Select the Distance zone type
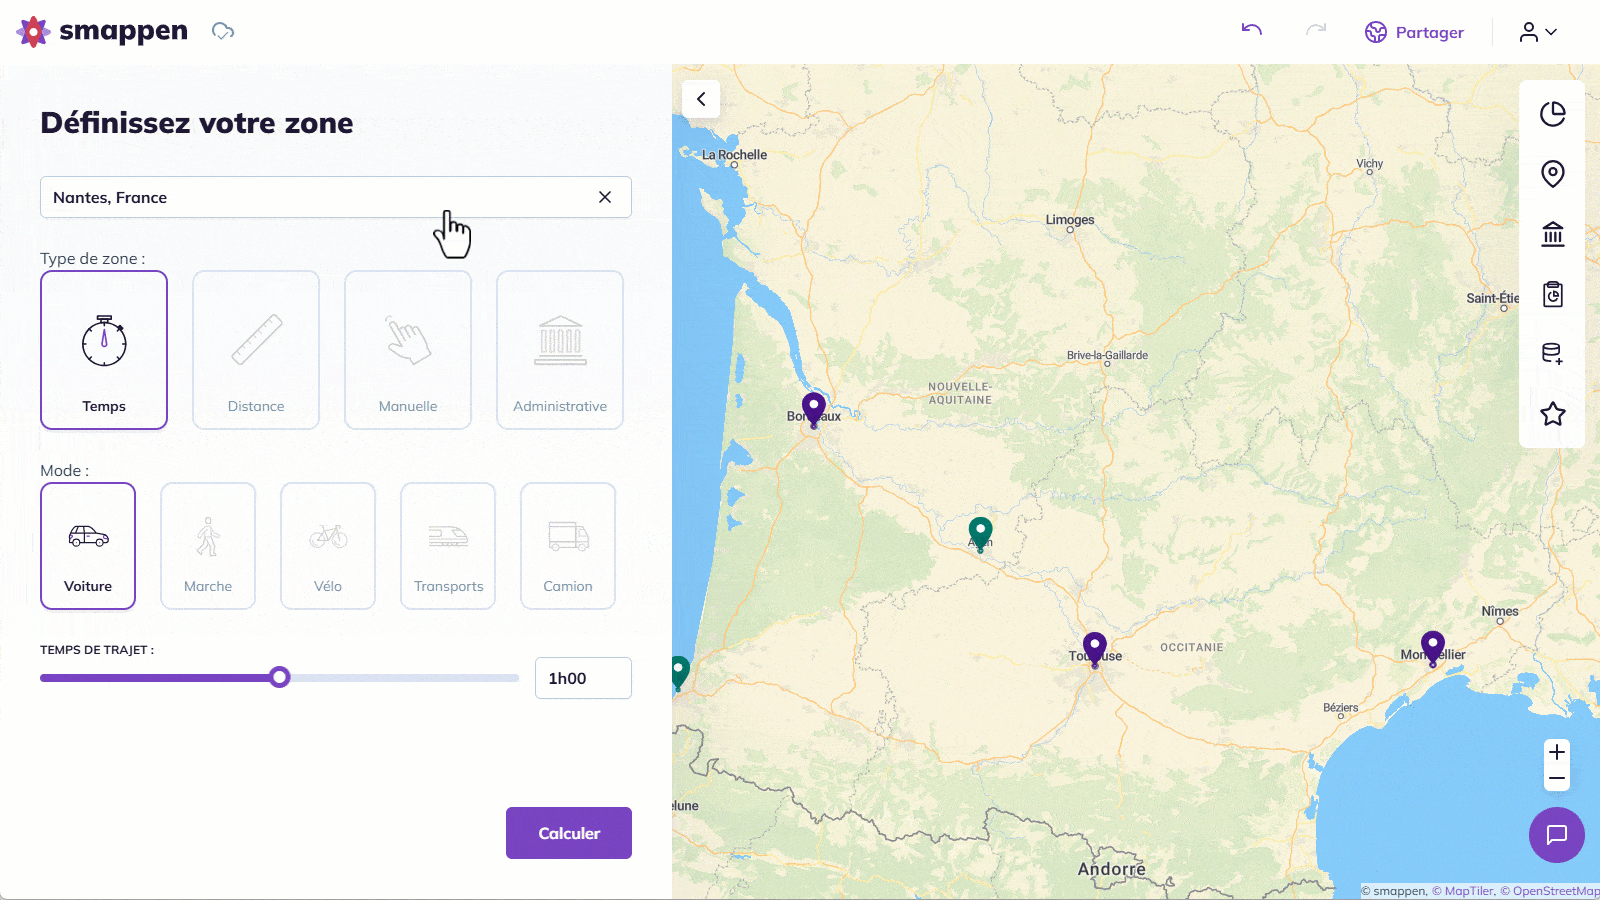The image size is (1600, 900). coord(256,350)
